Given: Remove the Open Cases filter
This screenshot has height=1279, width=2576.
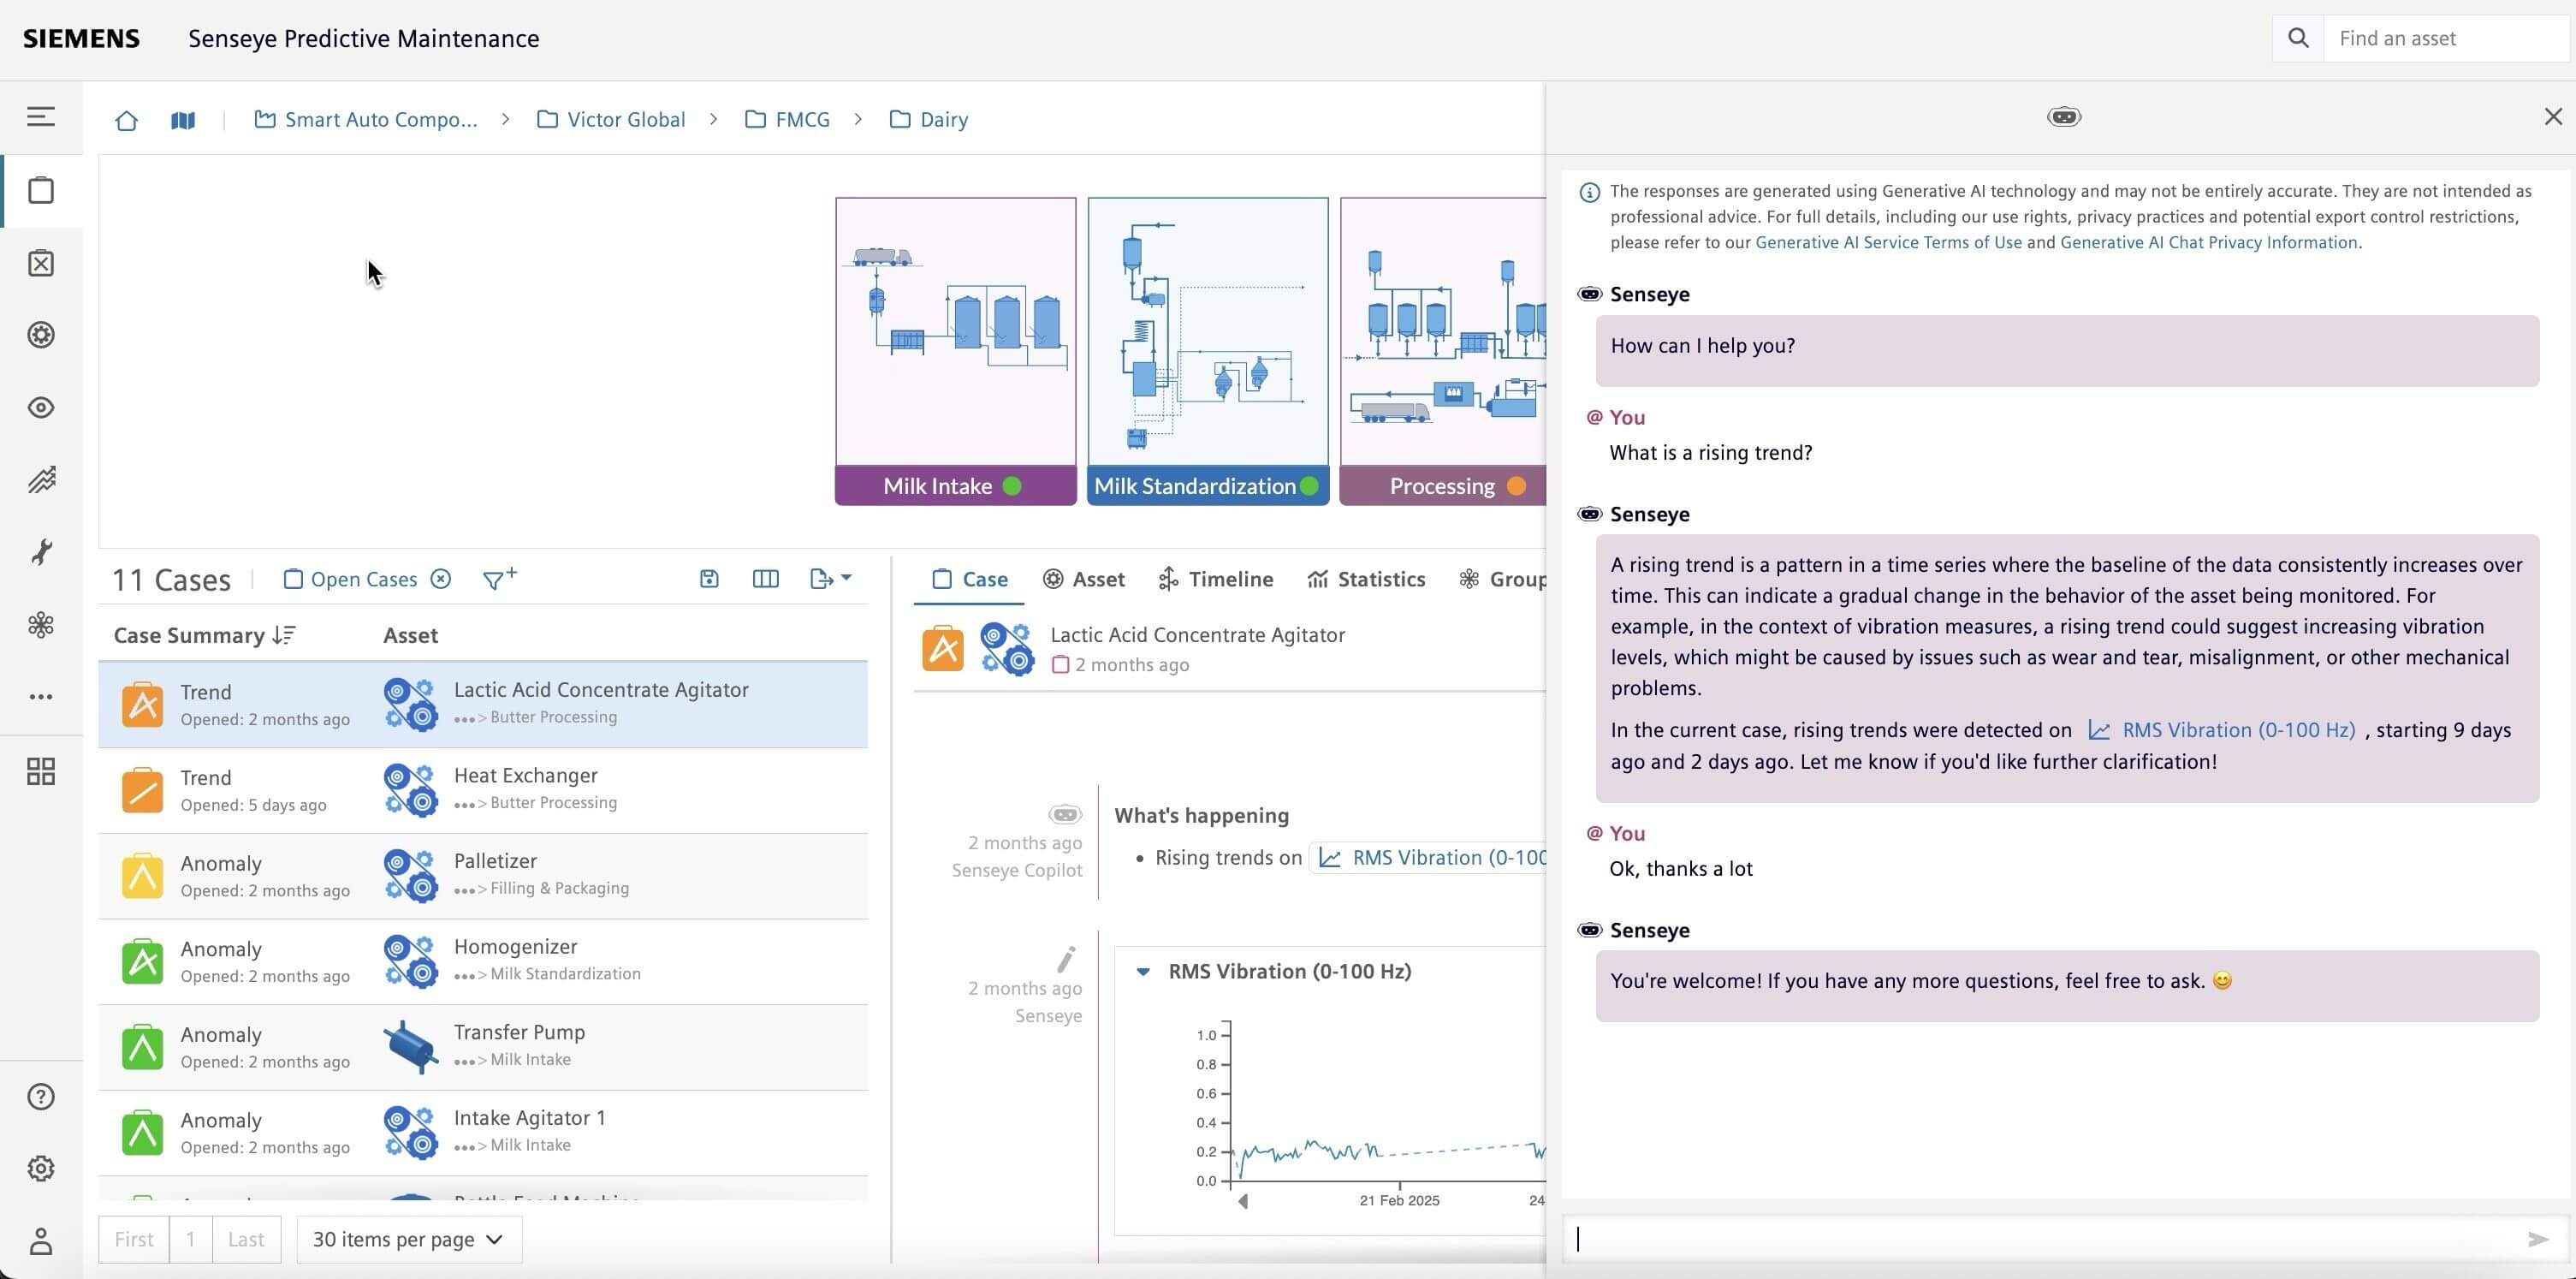Looking at the screenshot, I should coord(441,579).
